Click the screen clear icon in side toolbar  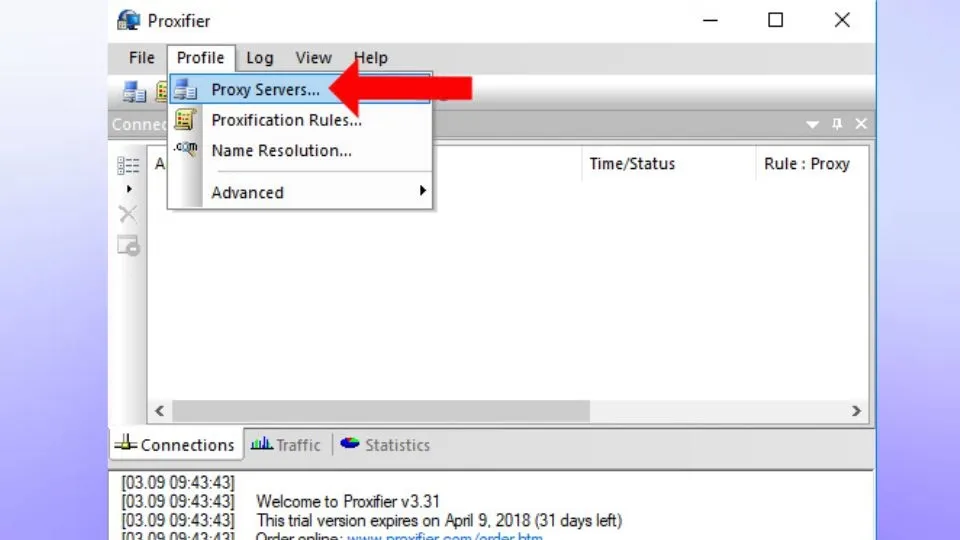click(x=129, y=246)
